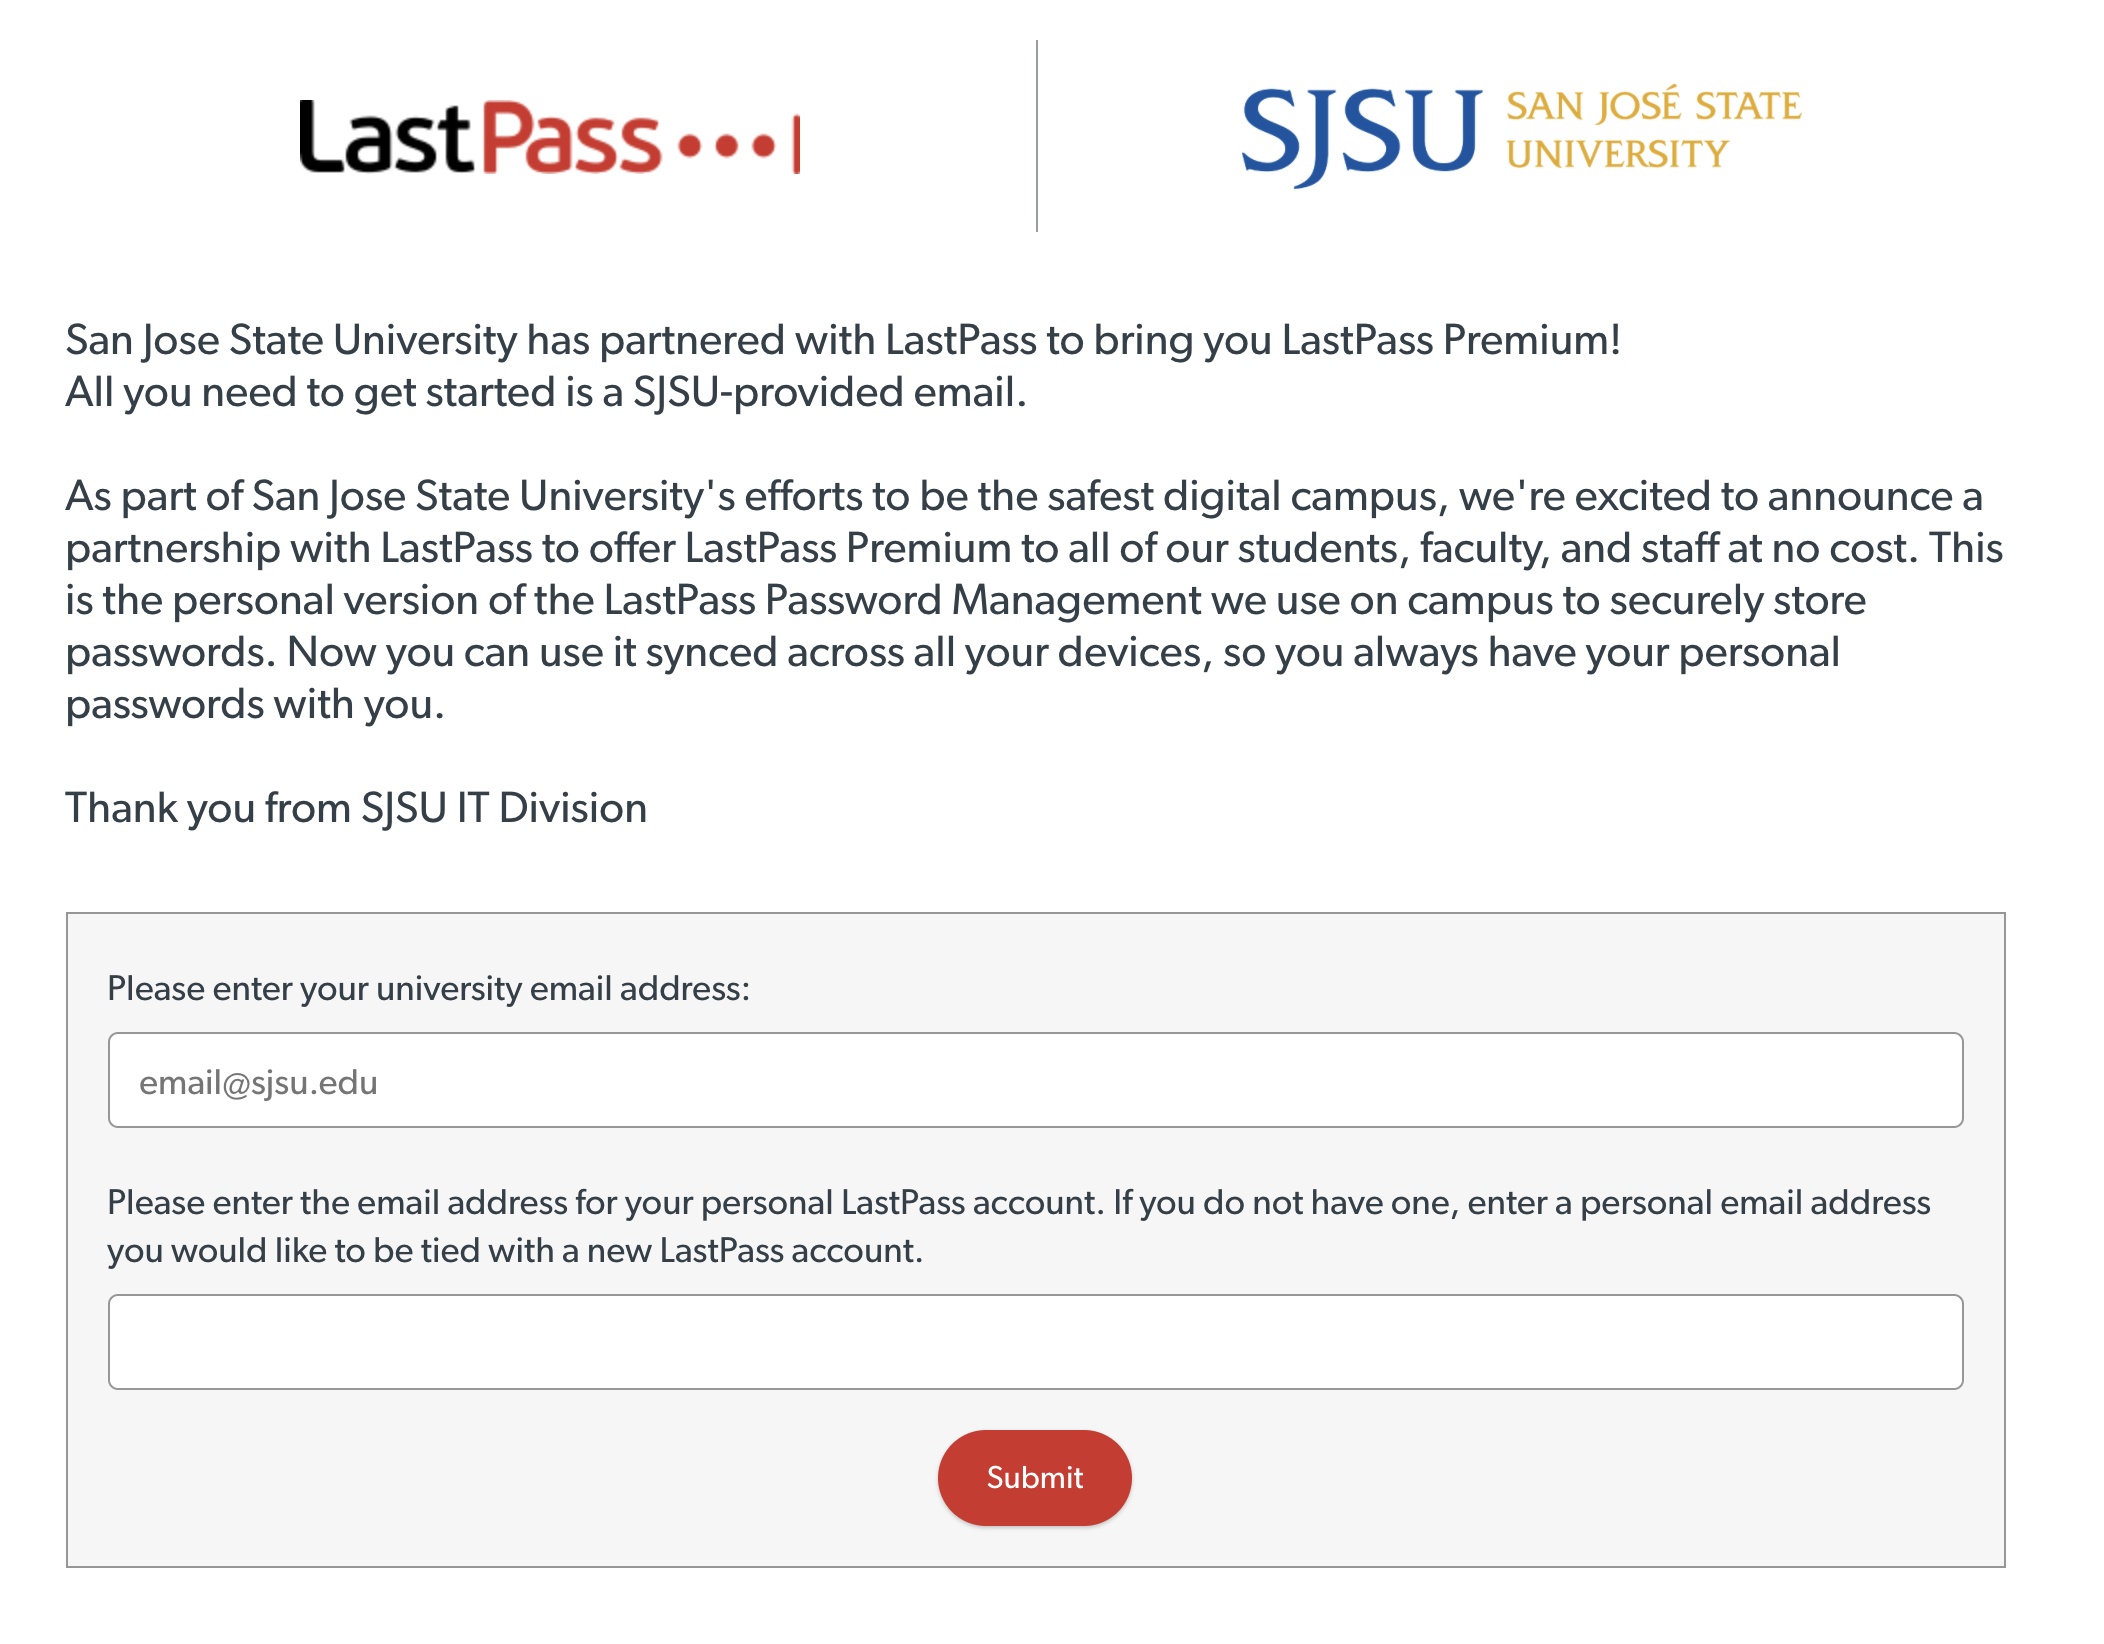Image resolution: width=2104 pixels, height=1644 pixels.
Task: Click the 'tied with a new LastPass account' line
Action: coord(514,1251)
